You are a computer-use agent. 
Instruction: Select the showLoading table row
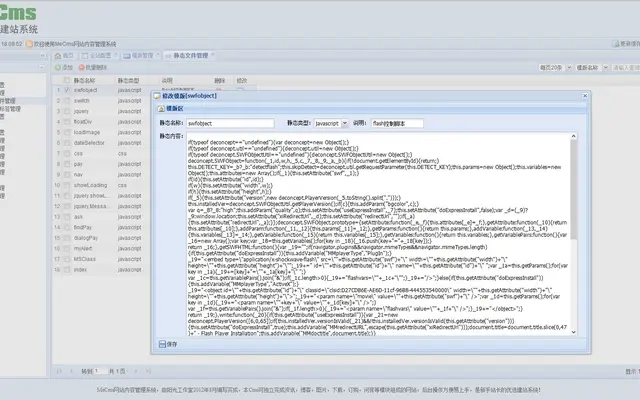102,185
